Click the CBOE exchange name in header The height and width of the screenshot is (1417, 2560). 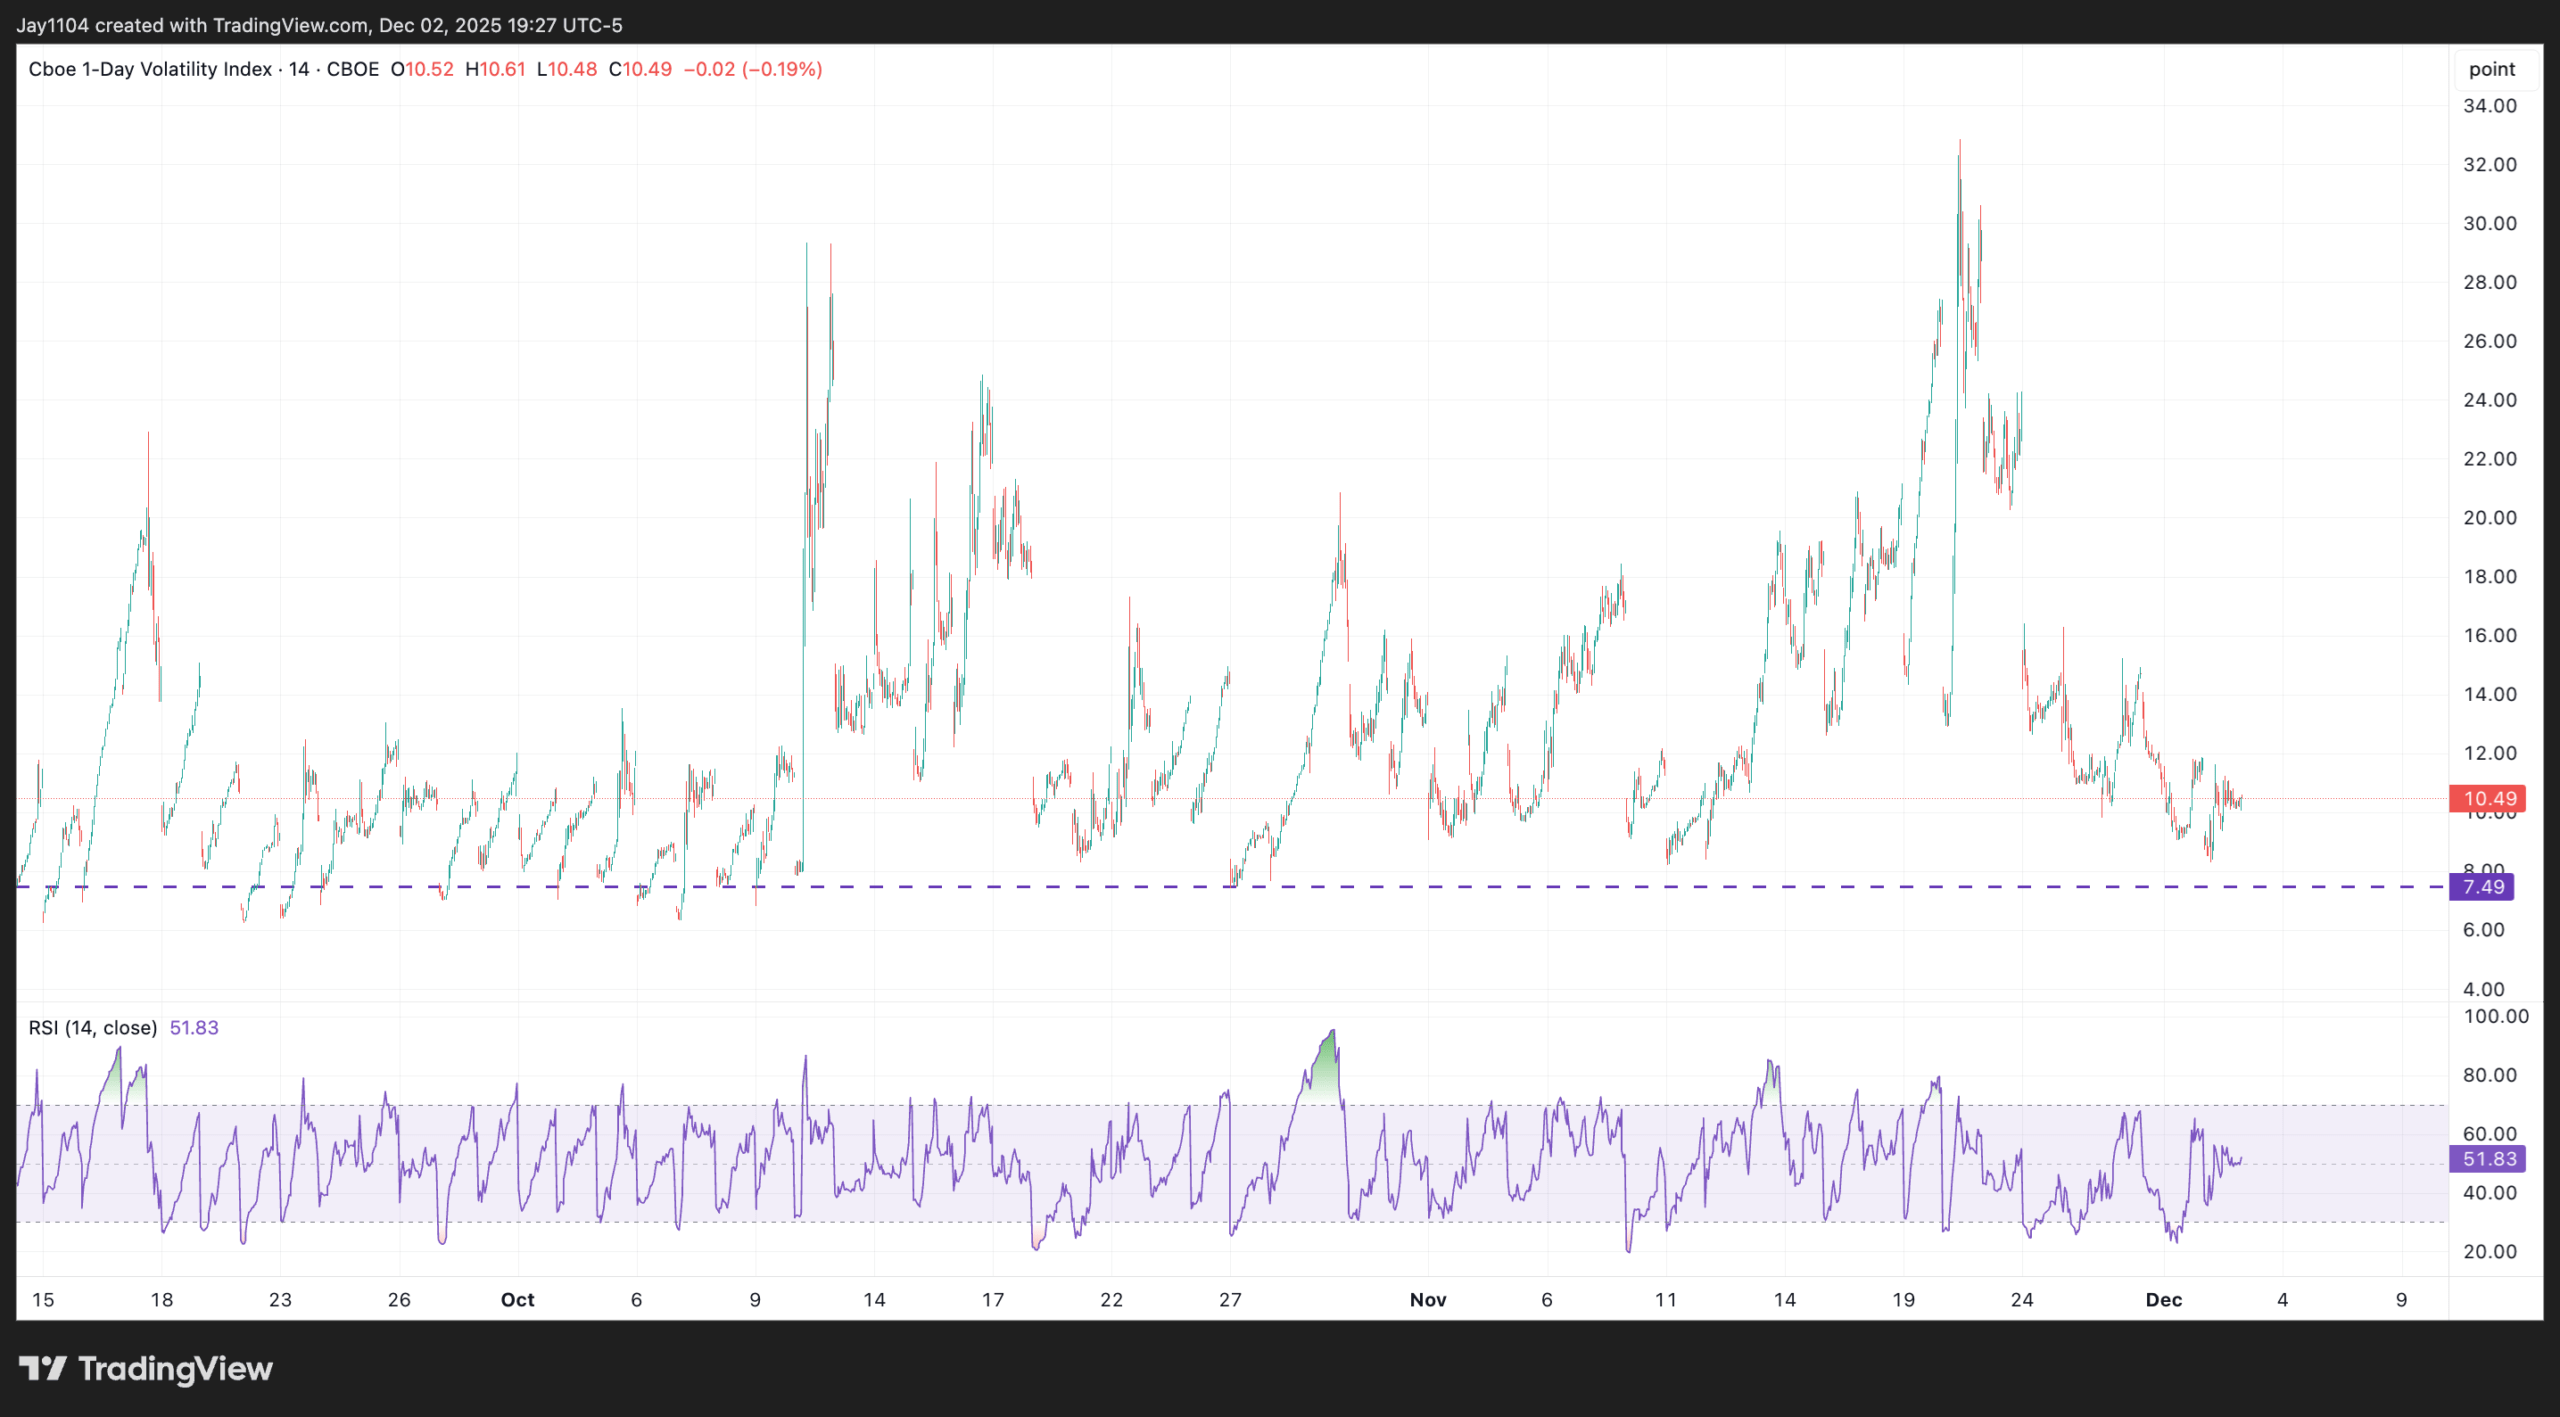(353, 69)
